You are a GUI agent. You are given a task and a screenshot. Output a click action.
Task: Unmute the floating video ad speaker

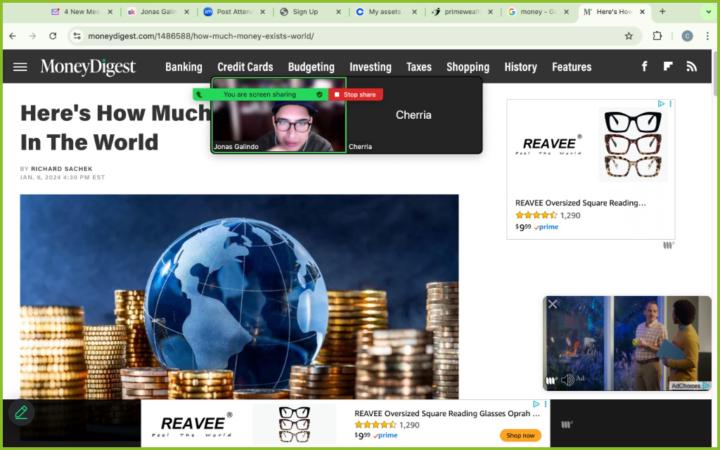pos(568,380)
